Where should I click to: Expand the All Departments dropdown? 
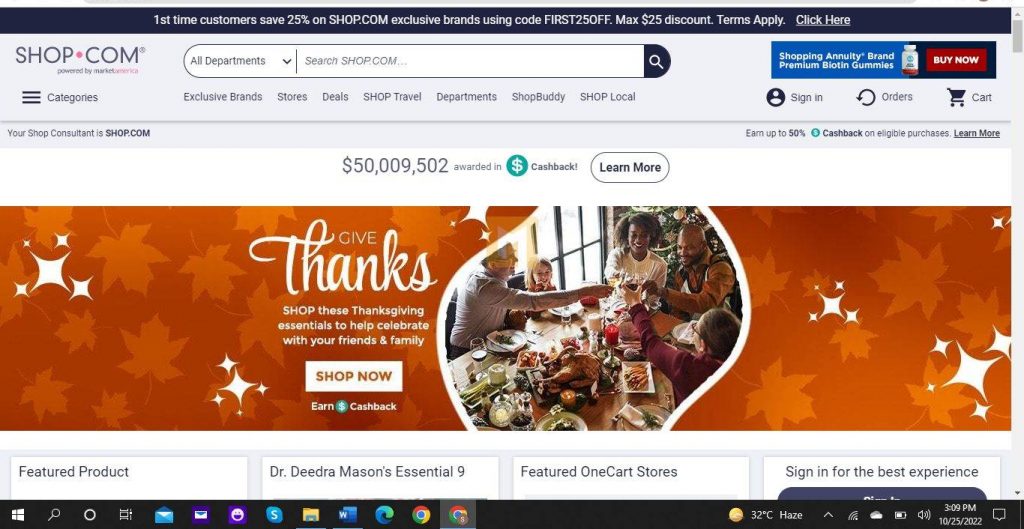(240, 61)
